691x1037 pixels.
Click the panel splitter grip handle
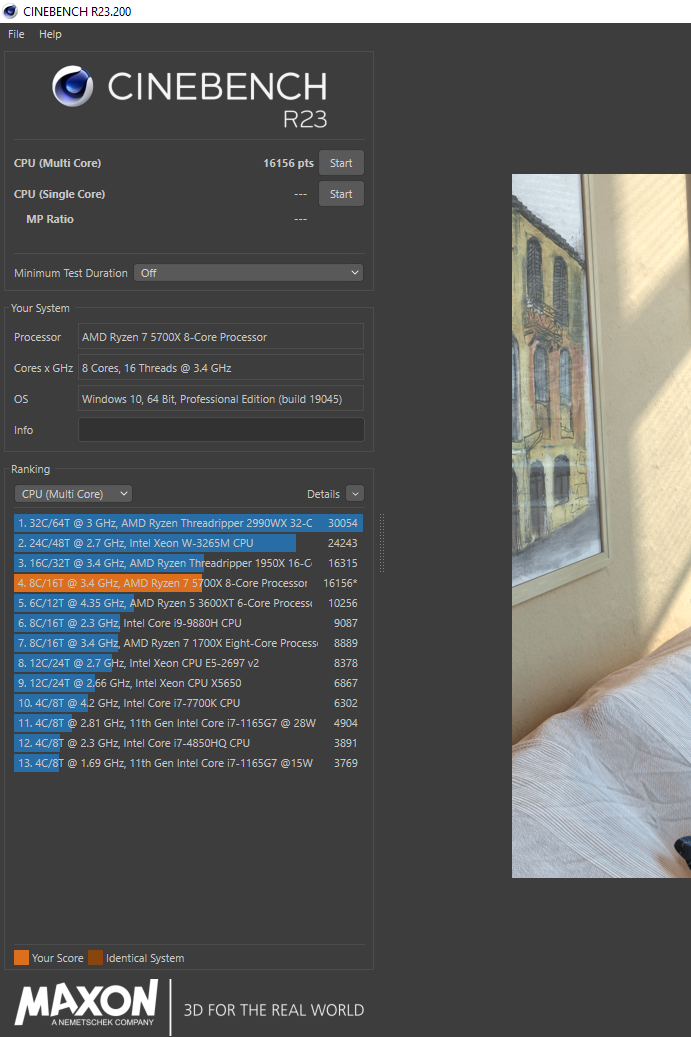tap(382, 543)
